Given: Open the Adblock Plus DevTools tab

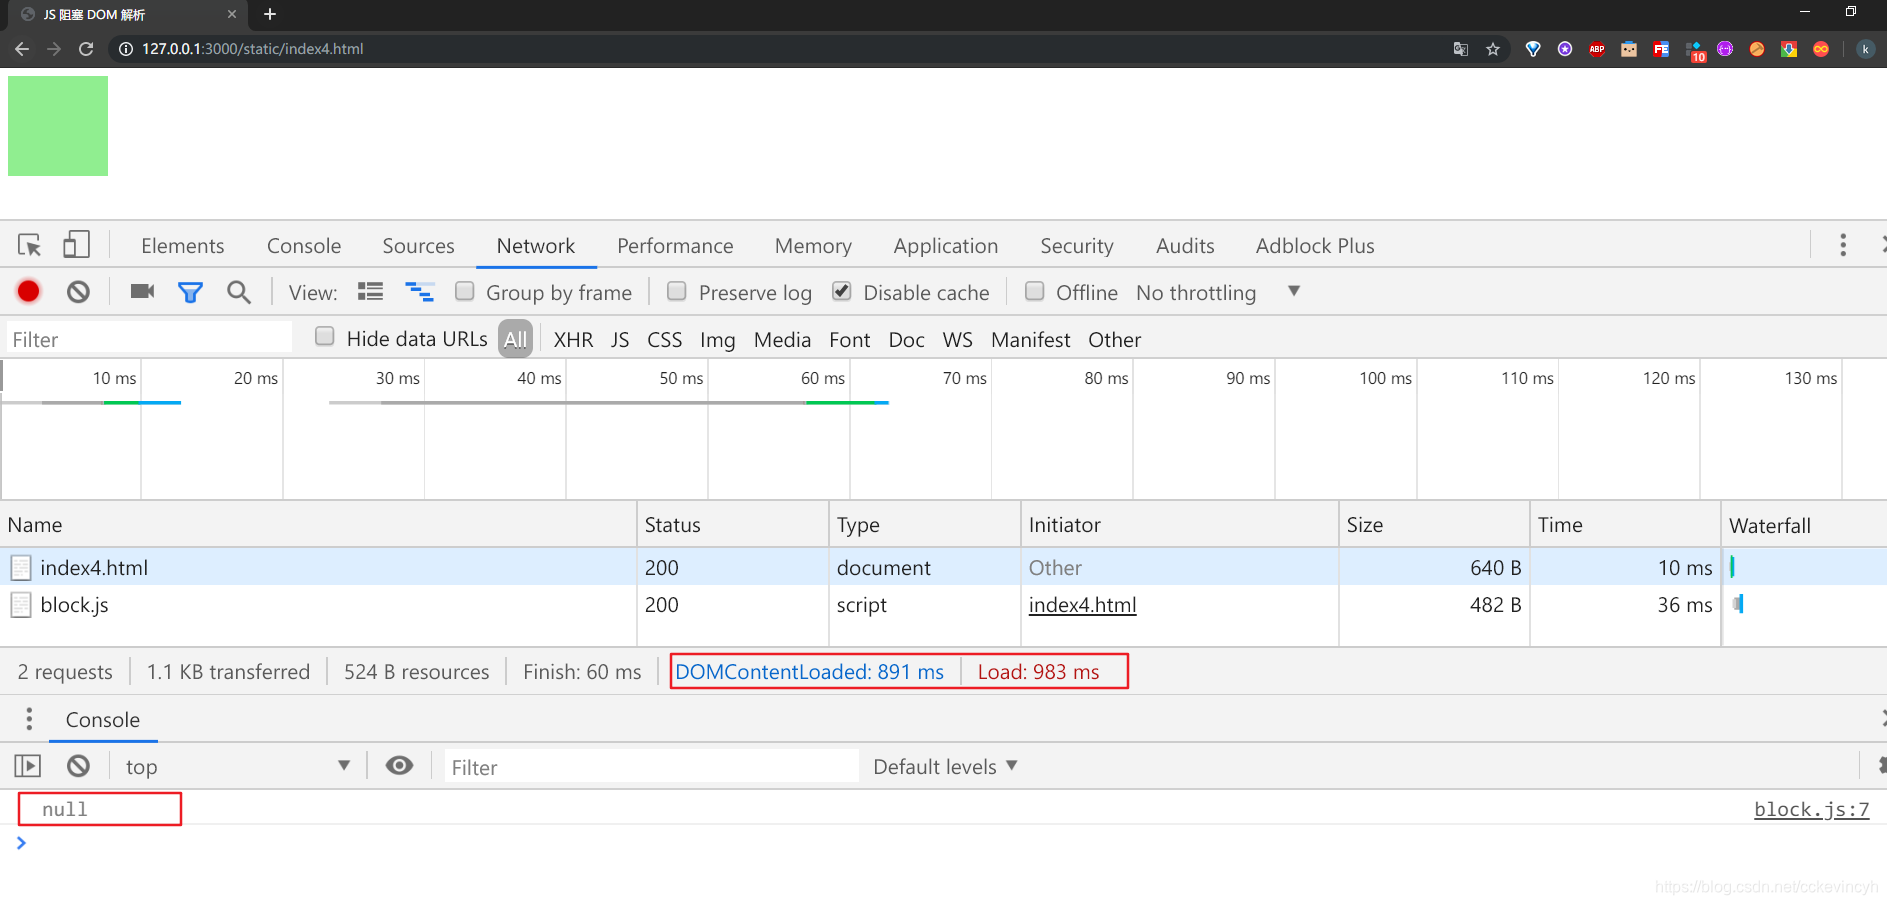Looking at the screenshot, I should click(1315, 245).
